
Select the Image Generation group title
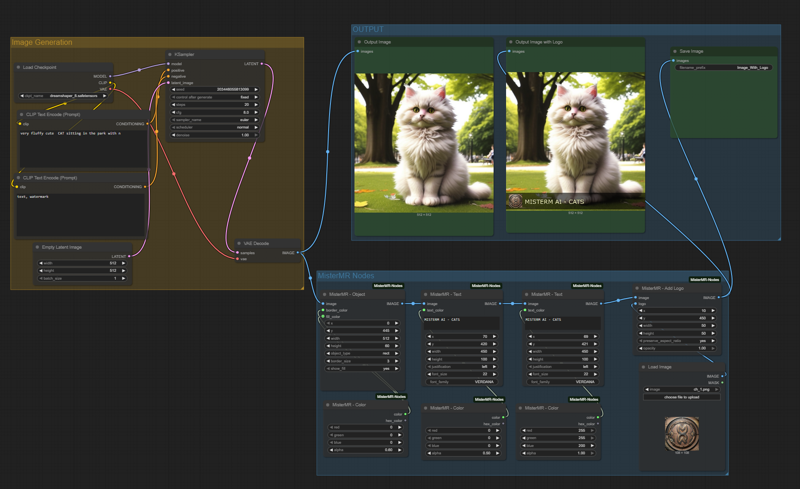click(42, 42)
